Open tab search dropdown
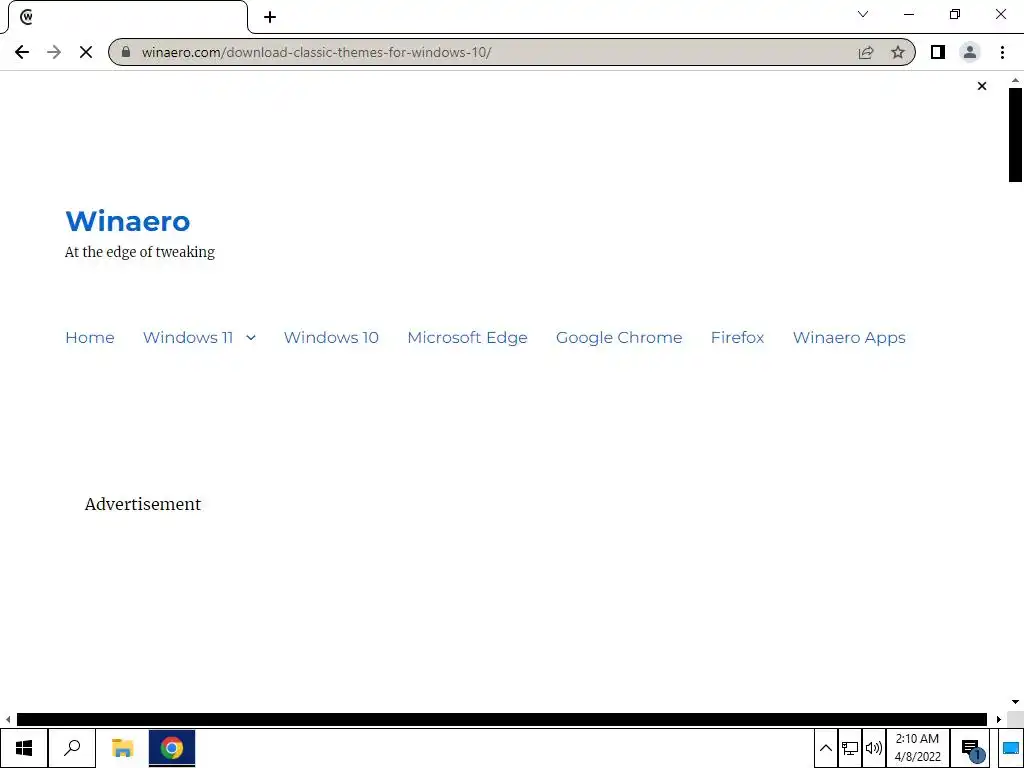Viewport: 1024px width, 768px height. click(863, 14)
